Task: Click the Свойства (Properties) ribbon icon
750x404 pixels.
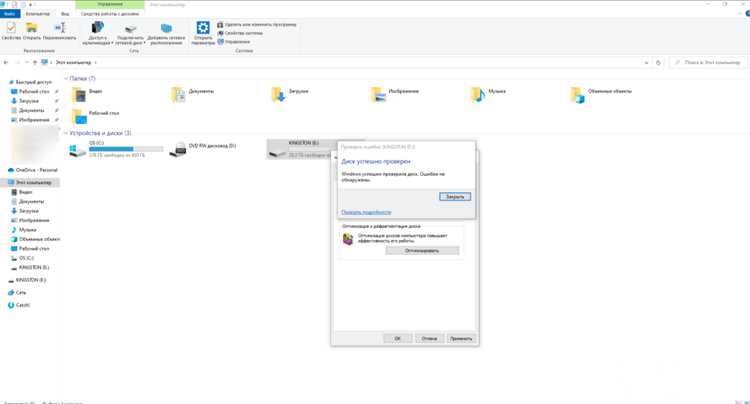Action: pos(11,28)
